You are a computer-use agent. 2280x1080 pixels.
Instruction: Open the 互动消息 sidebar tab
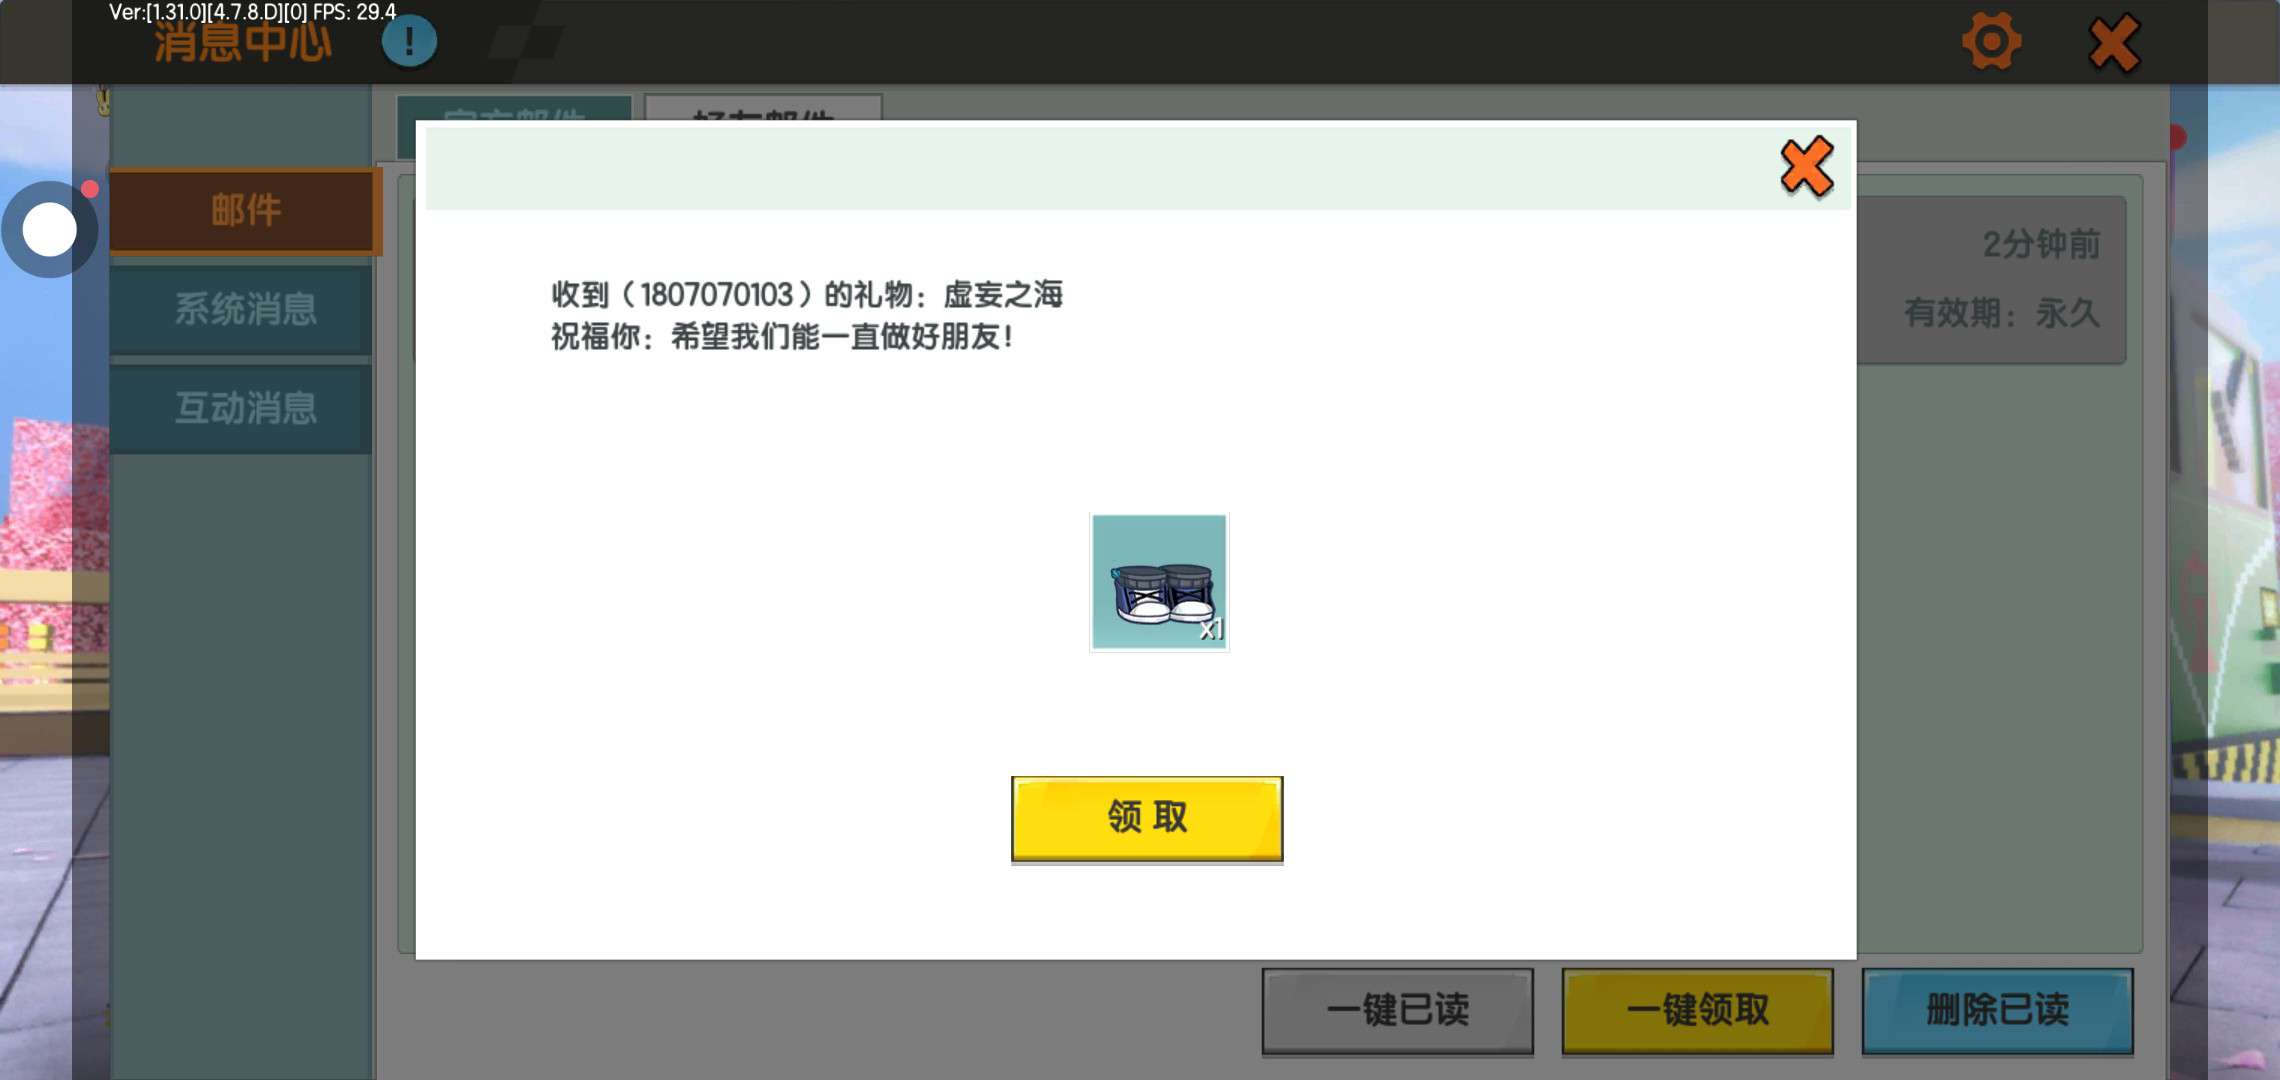[x=245, y=408]
